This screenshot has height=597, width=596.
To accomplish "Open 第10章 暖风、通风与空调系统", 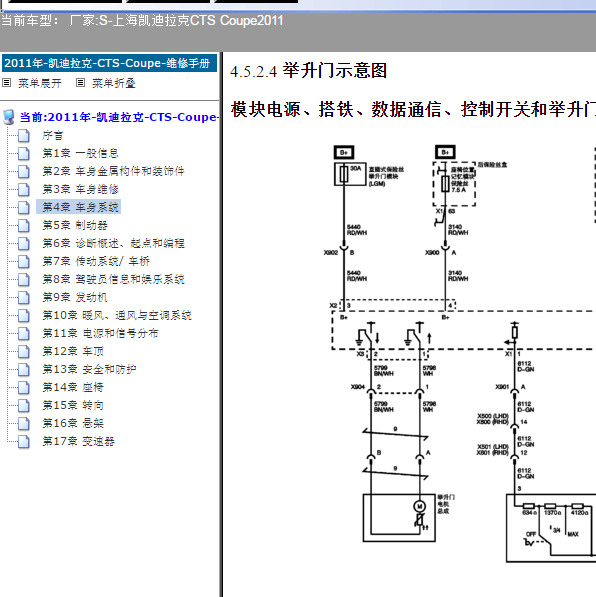I will click(x=117, y=315).
